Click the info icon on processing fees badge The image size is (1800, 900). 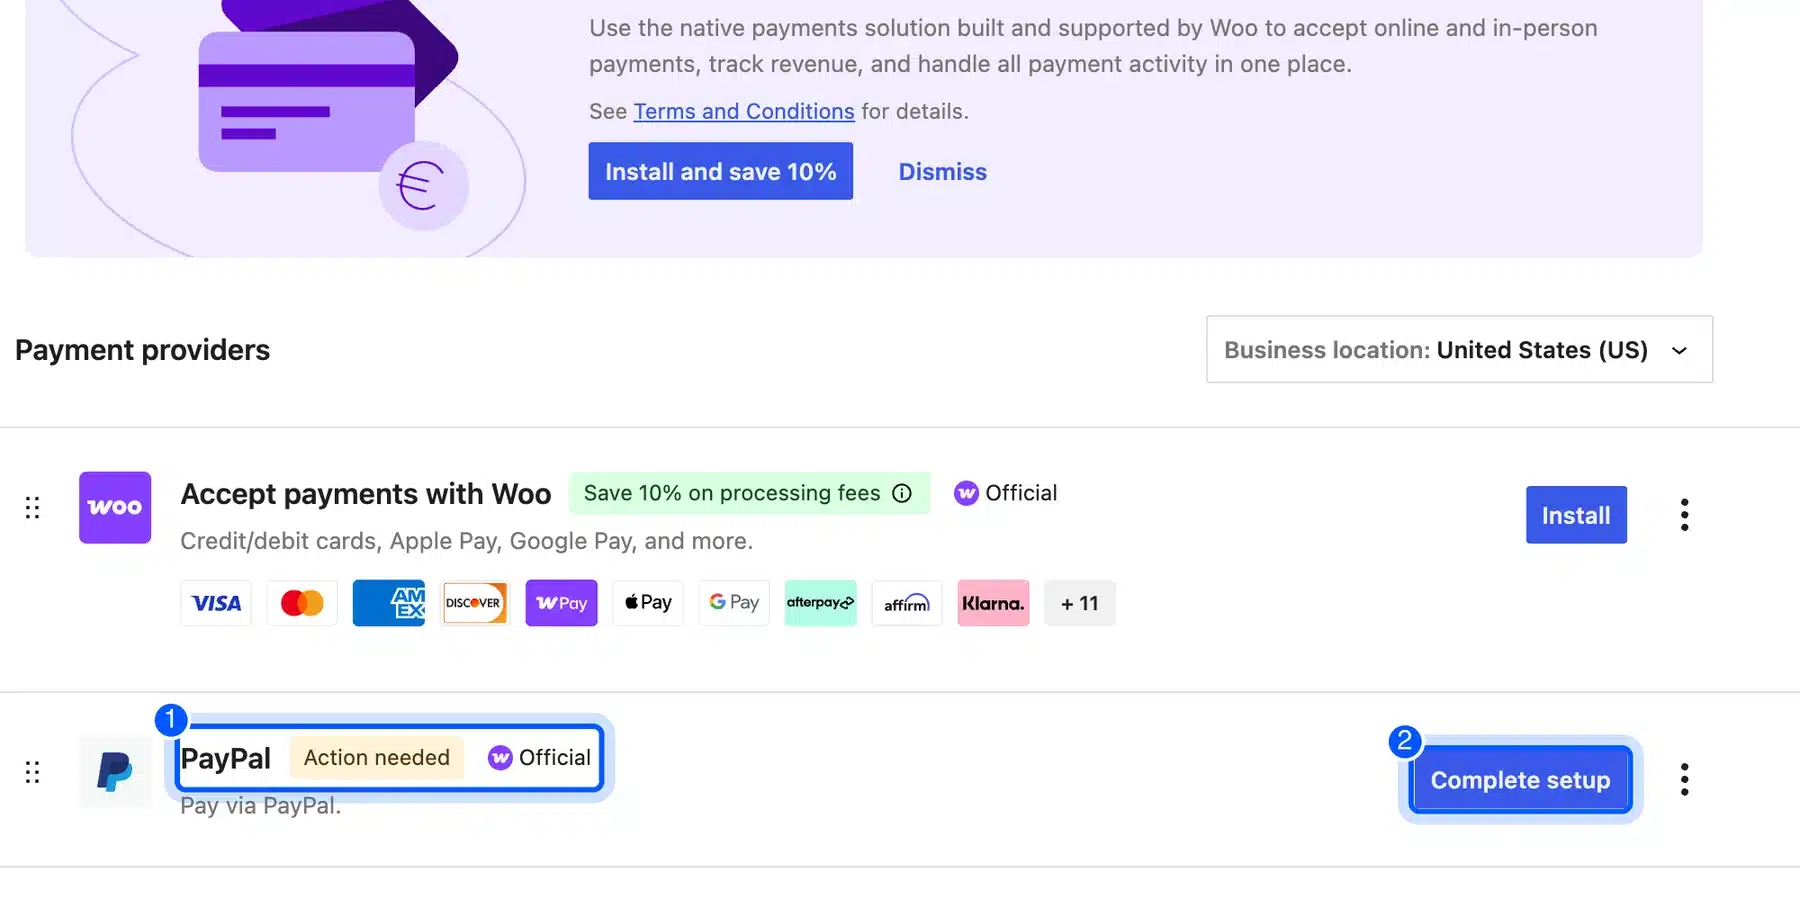[x=902, y=493]
